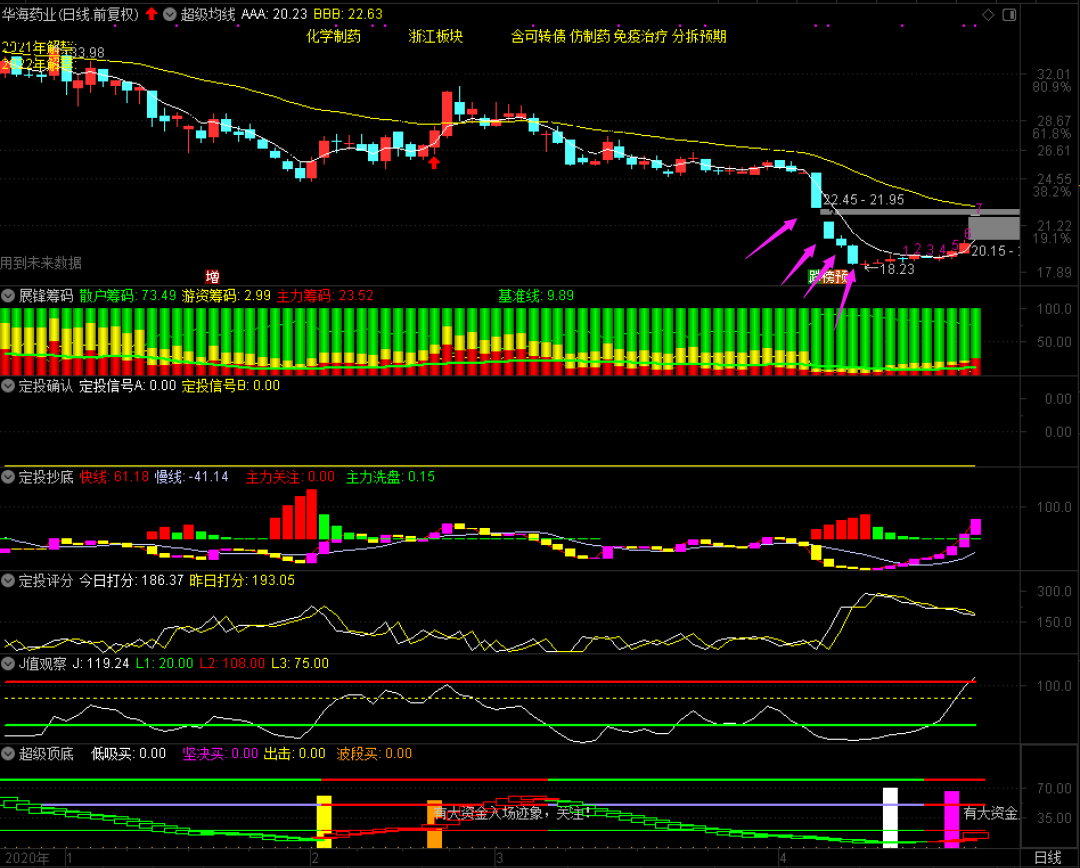
Task: Click the L2: 108.00 value
Action: click(x=232, y=663)
